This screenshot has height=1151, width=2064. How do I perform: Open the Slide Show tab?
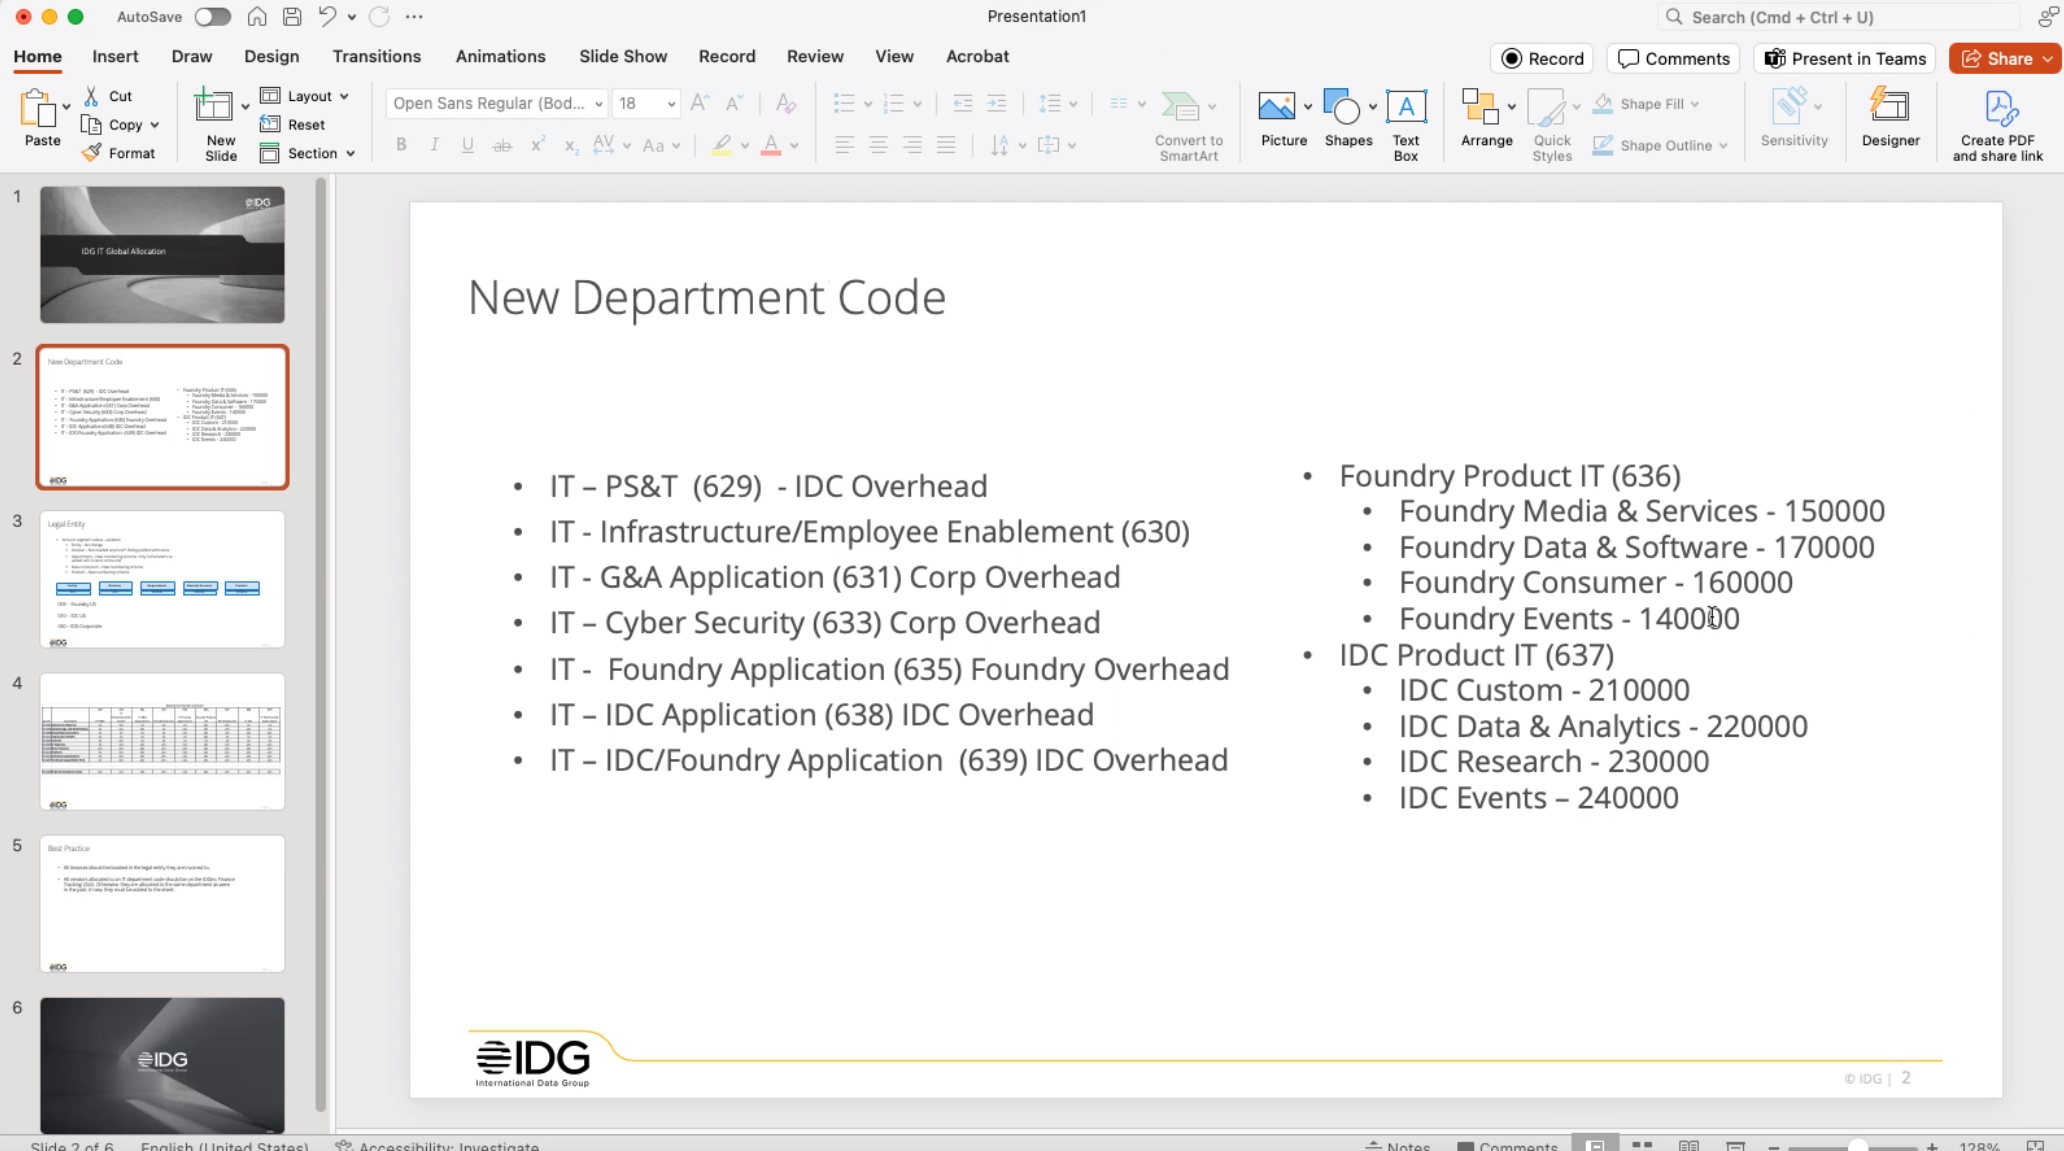622,56
